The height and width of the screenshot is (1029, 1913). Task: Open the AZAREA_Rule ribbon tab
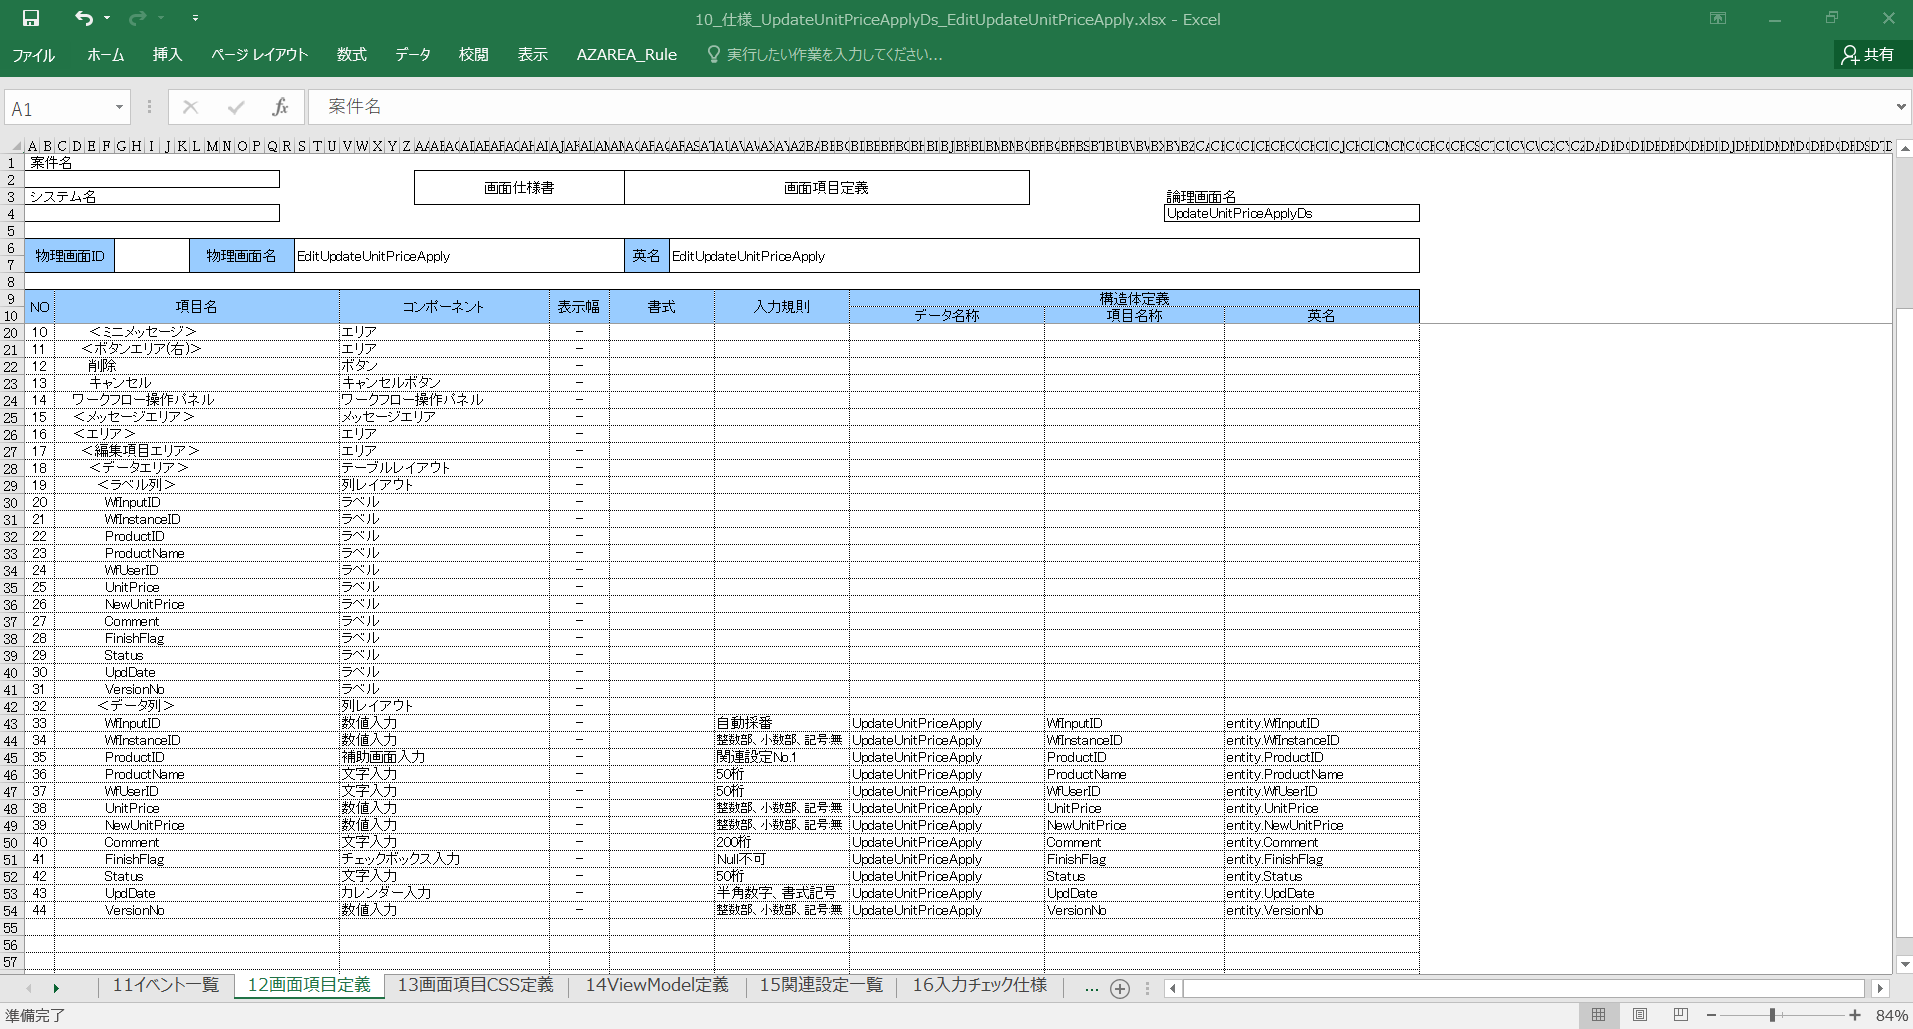pyautogui.click(x=627, y=55)
